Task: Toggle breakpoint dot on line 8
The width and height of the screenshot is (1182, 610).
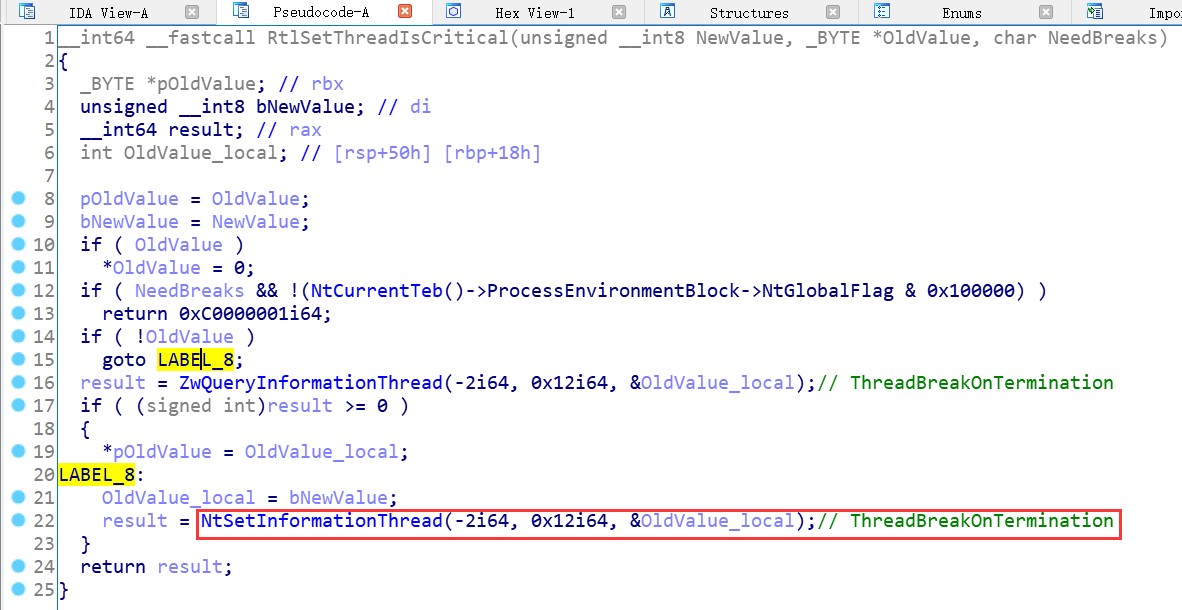Action: (x=18, y=199)
